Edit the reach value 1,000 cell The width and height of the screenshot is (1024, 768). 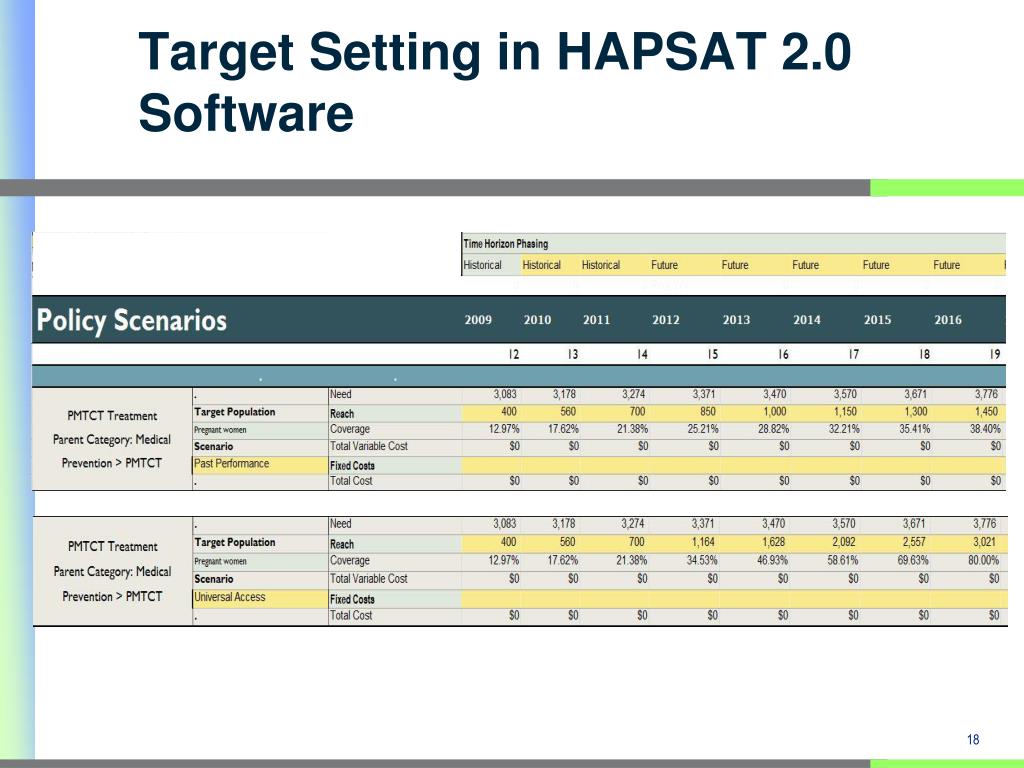click(x=775, y=412)
